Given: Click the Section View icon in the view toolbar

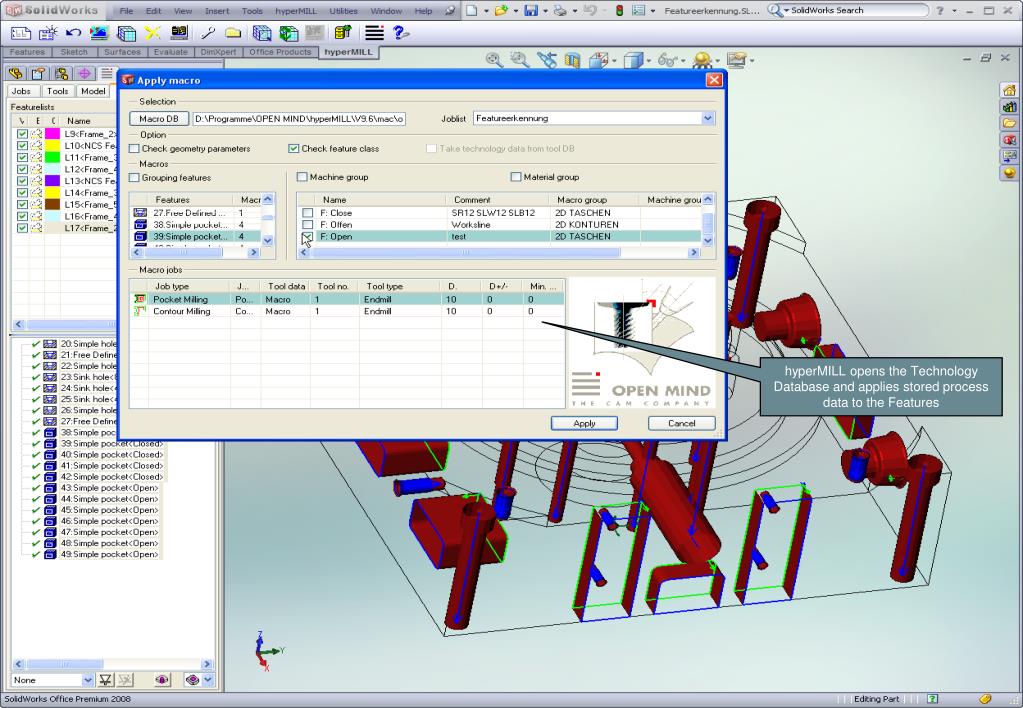Looking at the screenshot, I should click(572, 61).
